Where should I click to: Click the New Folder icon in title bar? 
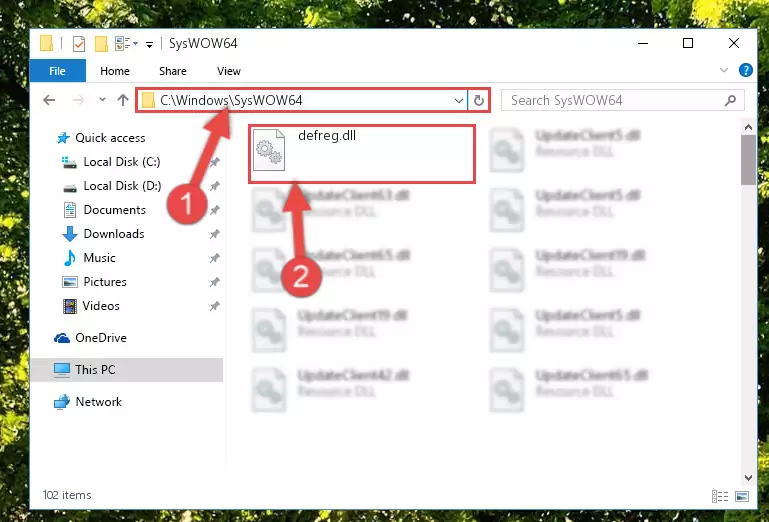[x=101, y=44]
